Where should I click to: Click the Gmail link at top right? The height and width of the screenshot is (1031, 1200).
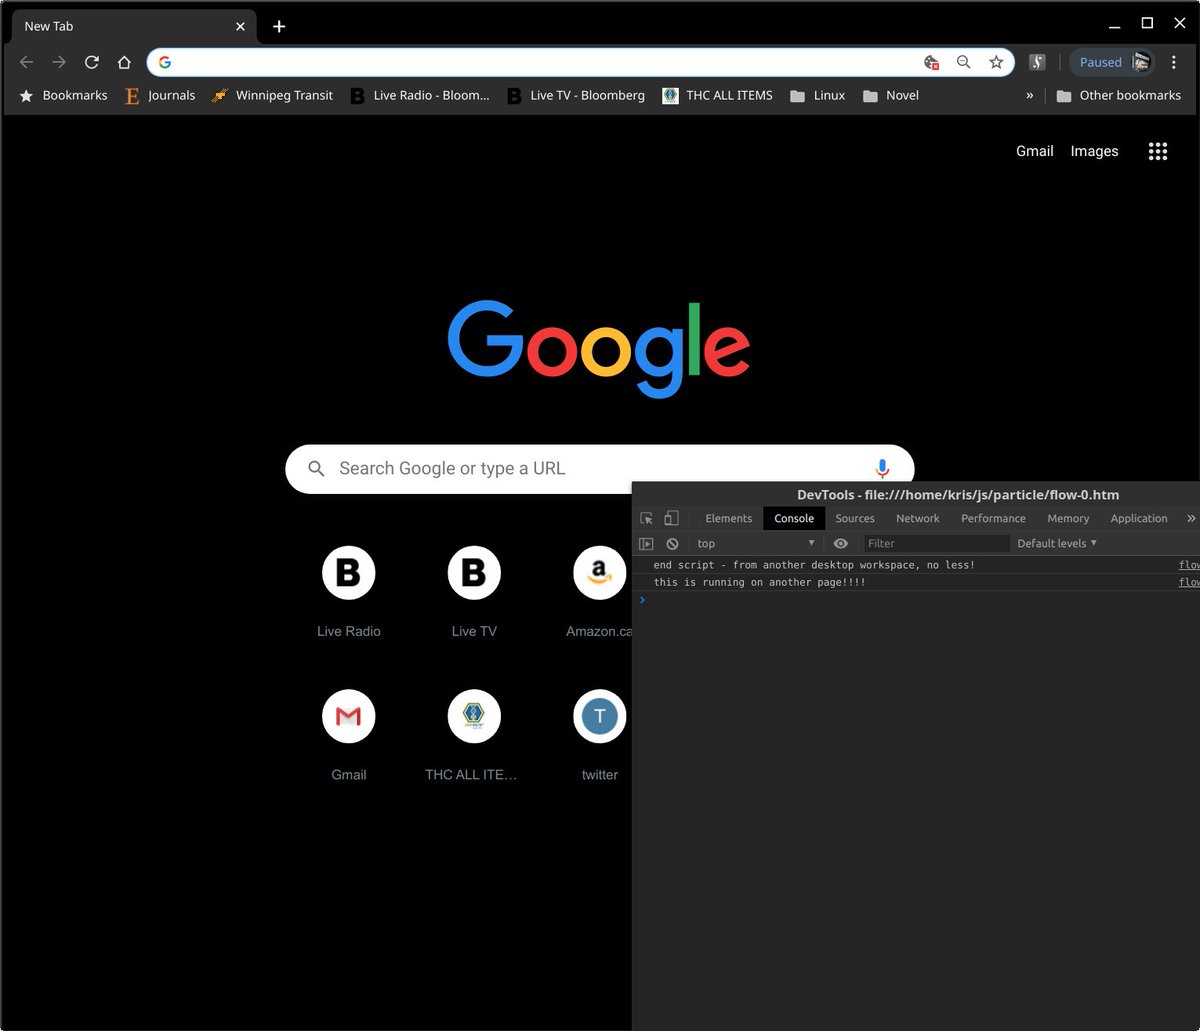point(1034,151)
